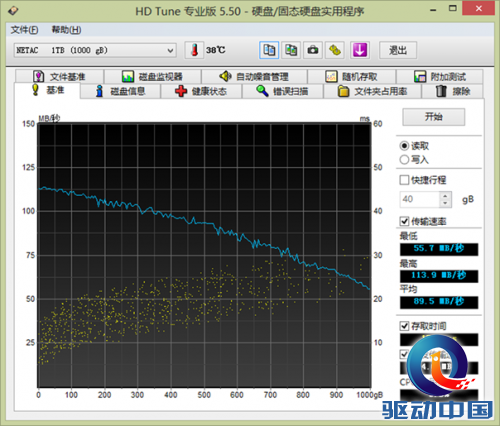
Task: Click the 退出 exit button
Action: (398, 50)
